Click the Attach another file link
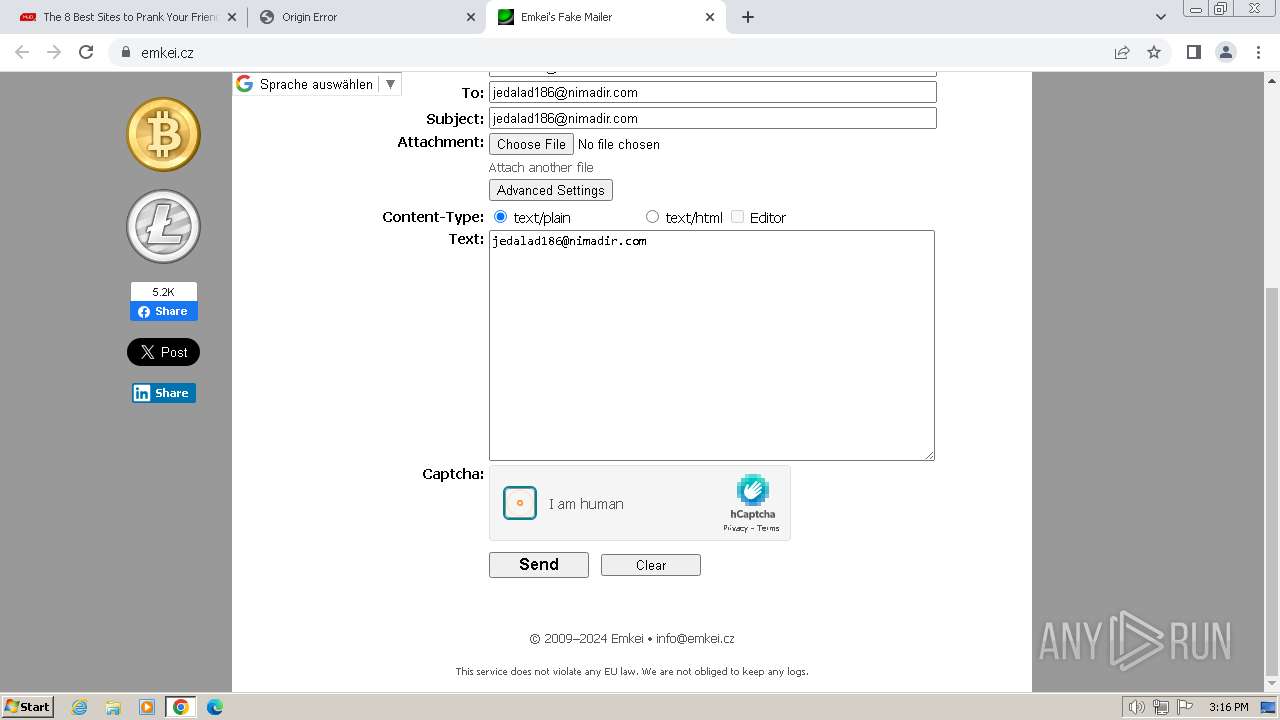 point(541,167)
